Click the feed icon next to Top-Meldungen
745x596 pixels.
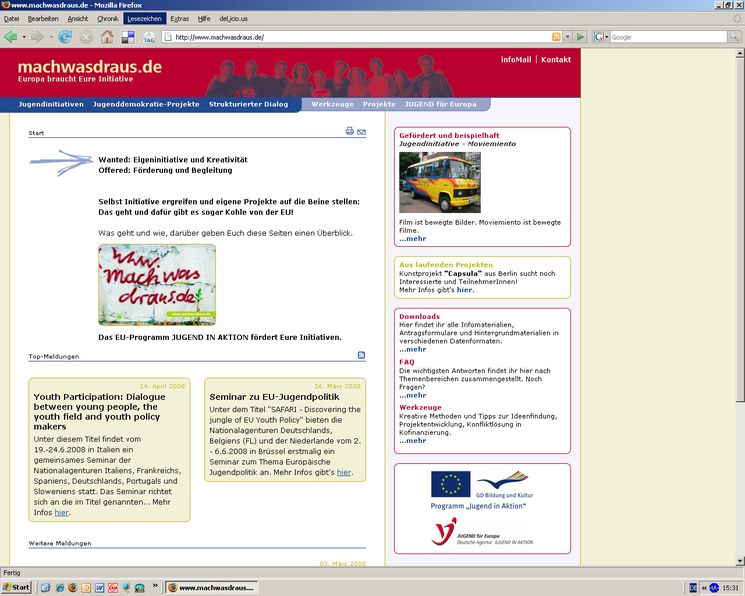tap(361, 355)
